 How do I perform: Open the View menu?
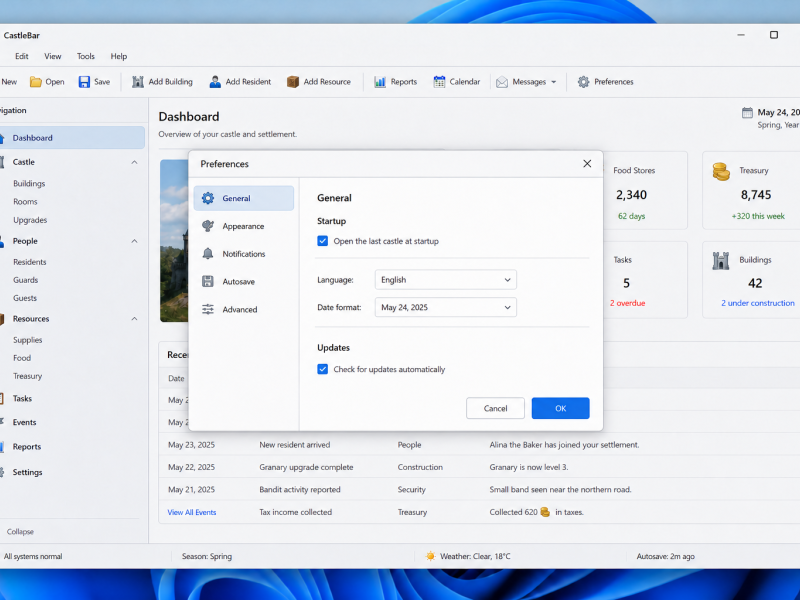click(x=53, y=56)
